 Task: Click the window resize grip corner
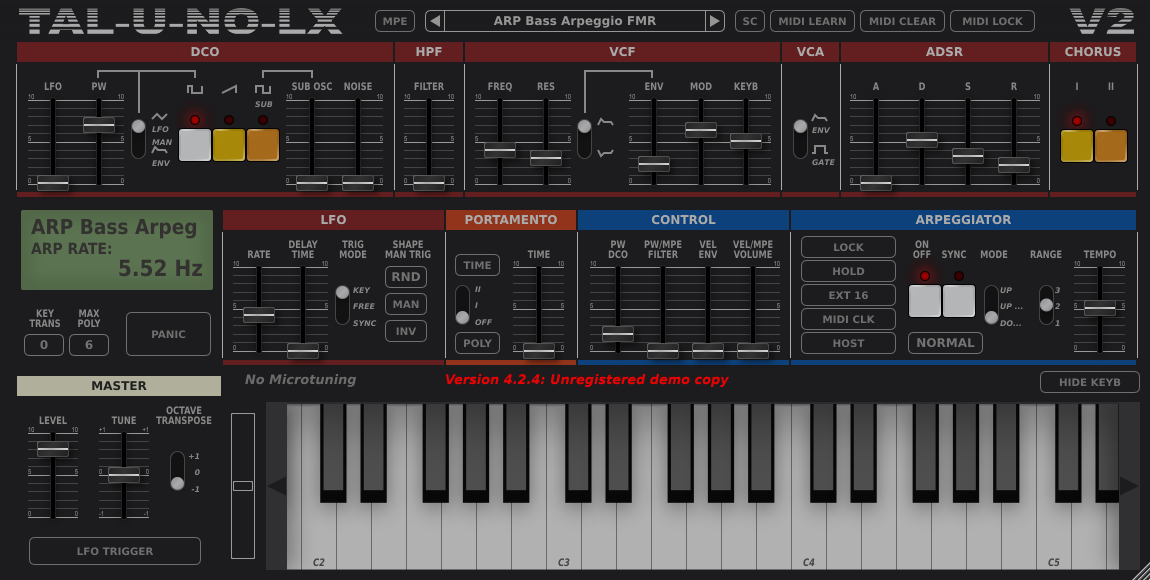(x=1141, y=571)
